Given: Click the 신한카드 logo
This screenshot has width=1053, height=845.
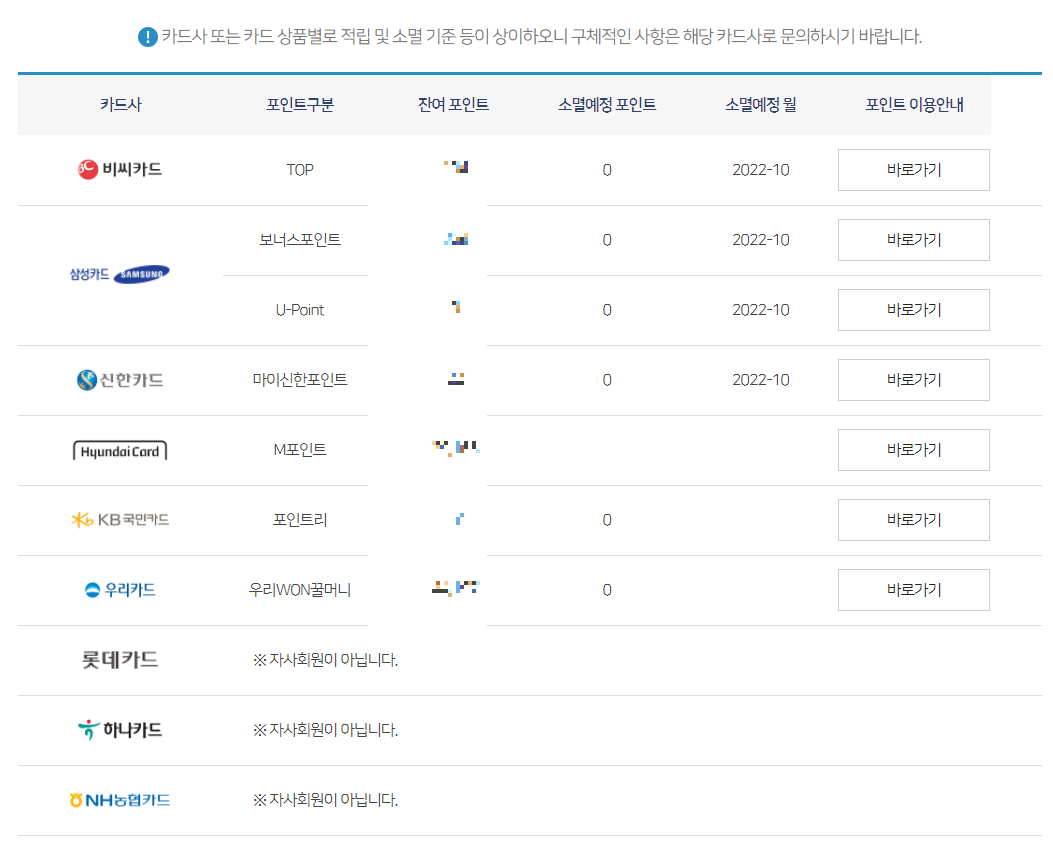Looking at the screenshot, I should [120, 380].
